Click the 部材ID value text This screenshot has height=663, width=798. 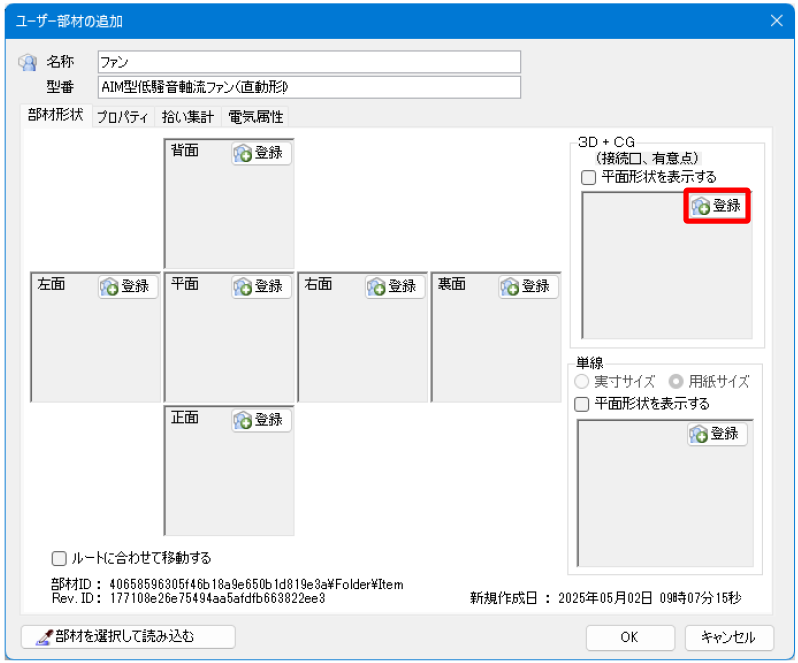coord(256,585)
